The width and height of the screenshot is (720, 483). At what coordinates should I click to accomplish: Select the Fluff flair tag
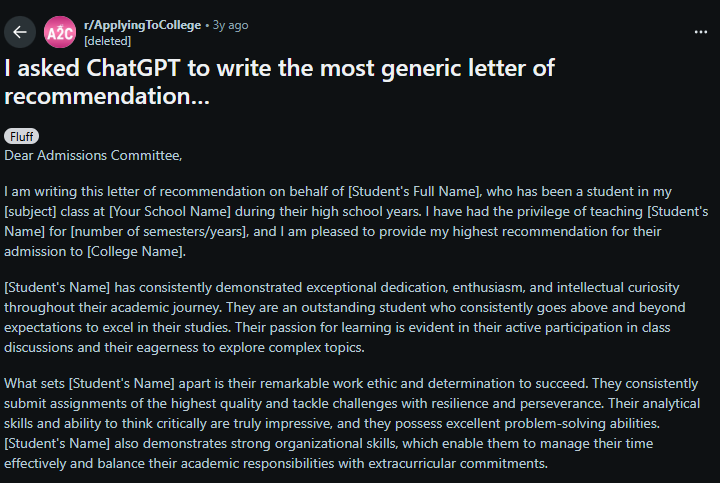coord(22,137)
